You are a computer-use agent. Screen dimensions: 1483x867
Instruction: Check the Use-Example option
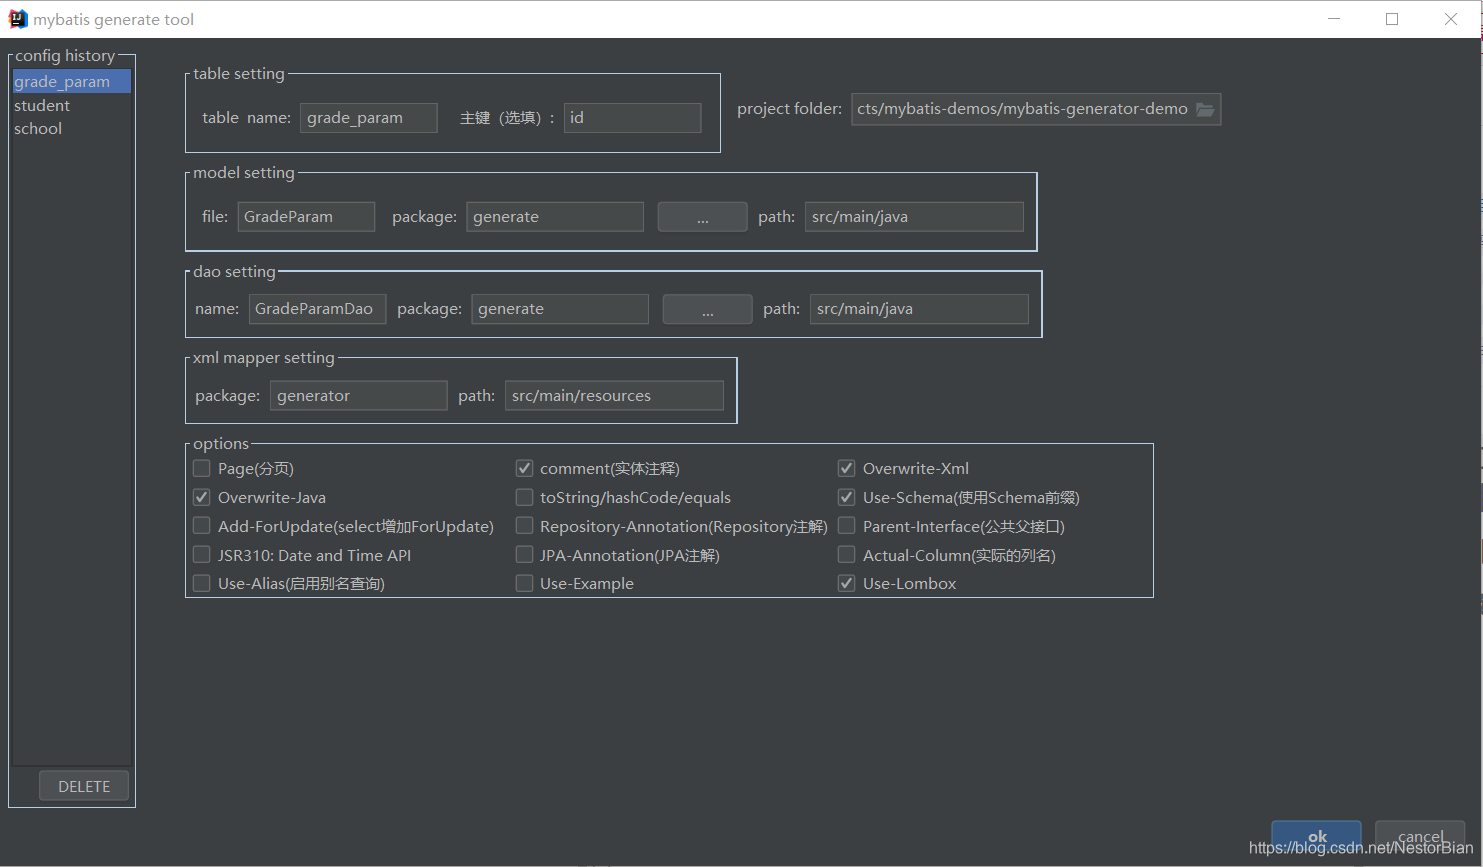pyautogui.click(x=524, y=583)
